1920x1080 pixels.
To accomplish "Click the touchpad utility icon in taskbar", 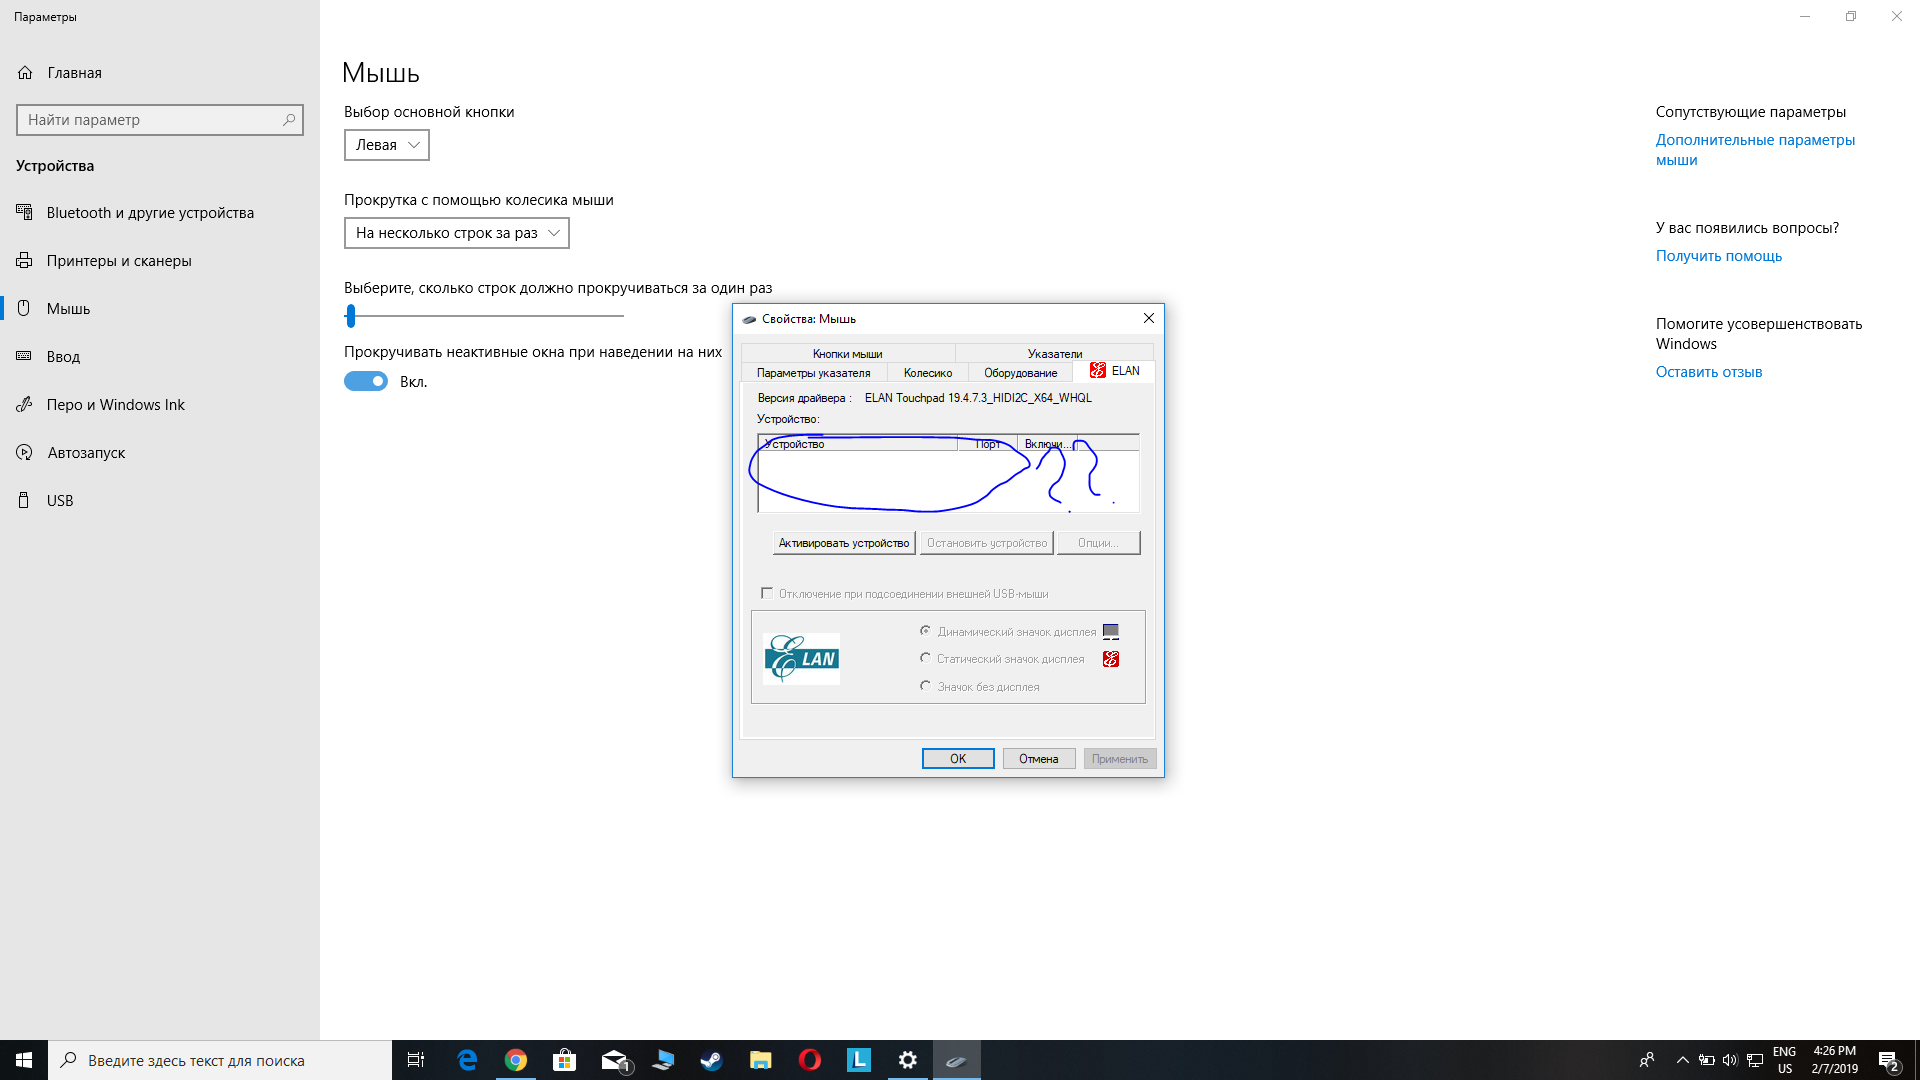I will click(956, 1059).
